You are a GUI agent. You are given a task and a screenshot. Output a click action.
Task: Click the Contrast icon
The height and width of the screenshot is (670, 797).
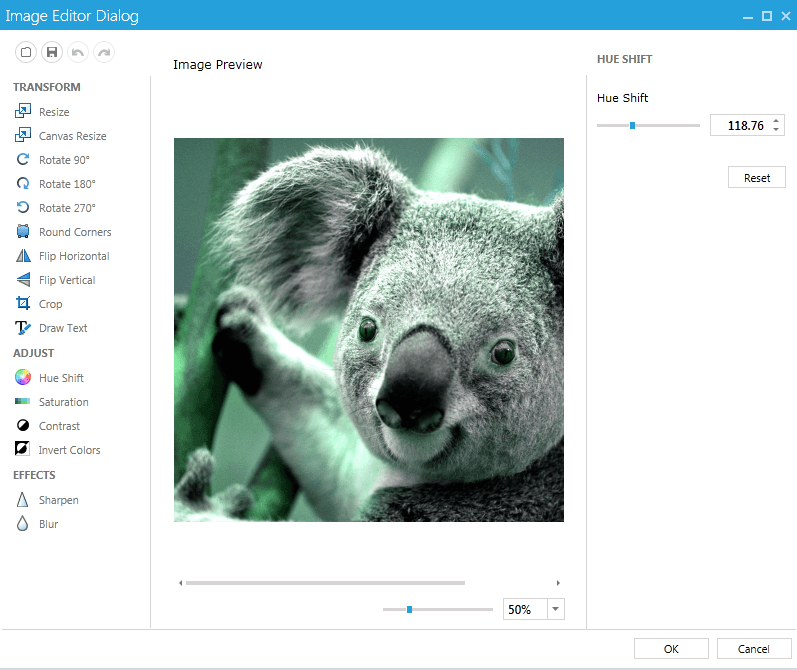pos(23,425)
